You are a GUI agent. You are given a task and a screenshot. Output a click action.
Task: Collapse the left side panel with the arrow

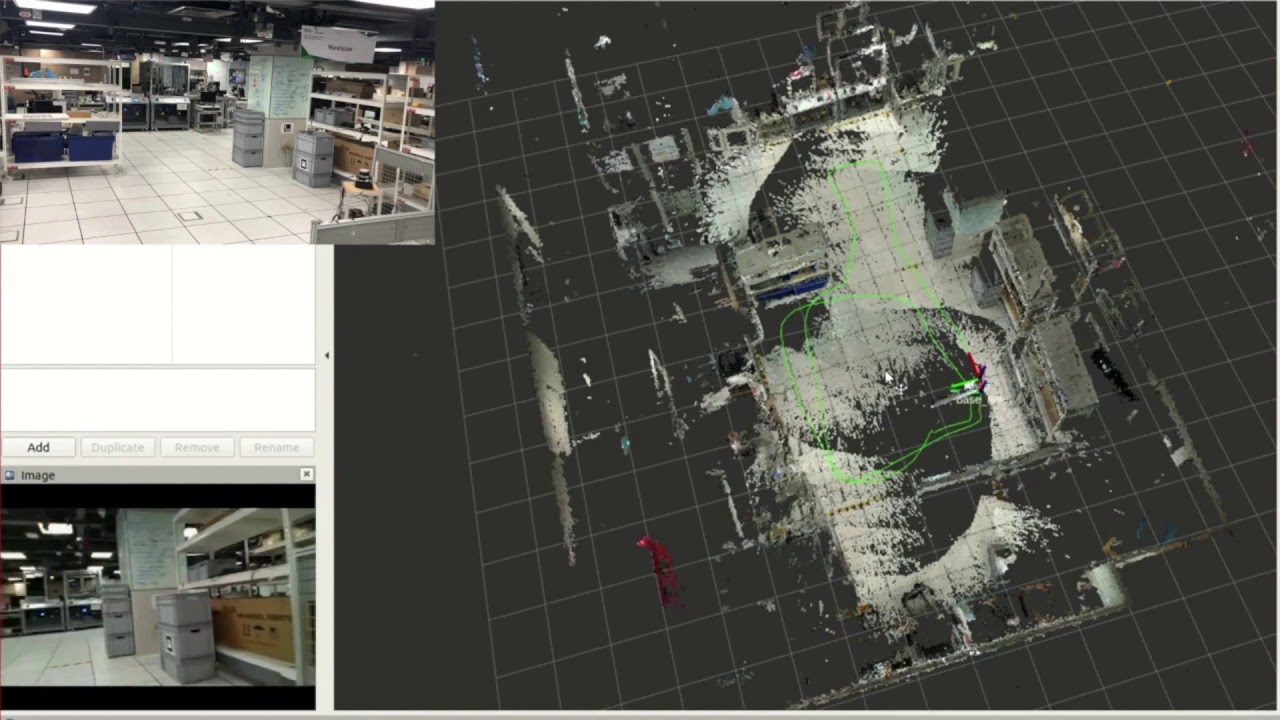[x=326, y=355]
